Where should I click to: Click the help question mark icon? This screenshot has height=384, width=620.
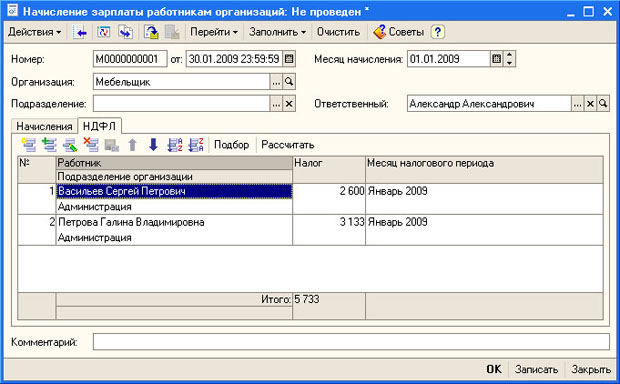point(438,32)
